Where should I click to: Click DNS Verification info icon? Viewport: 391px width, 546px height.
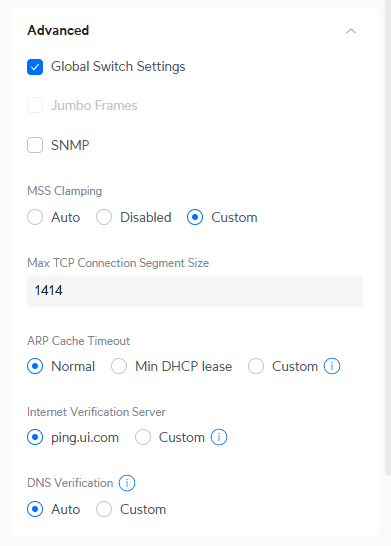127,483
